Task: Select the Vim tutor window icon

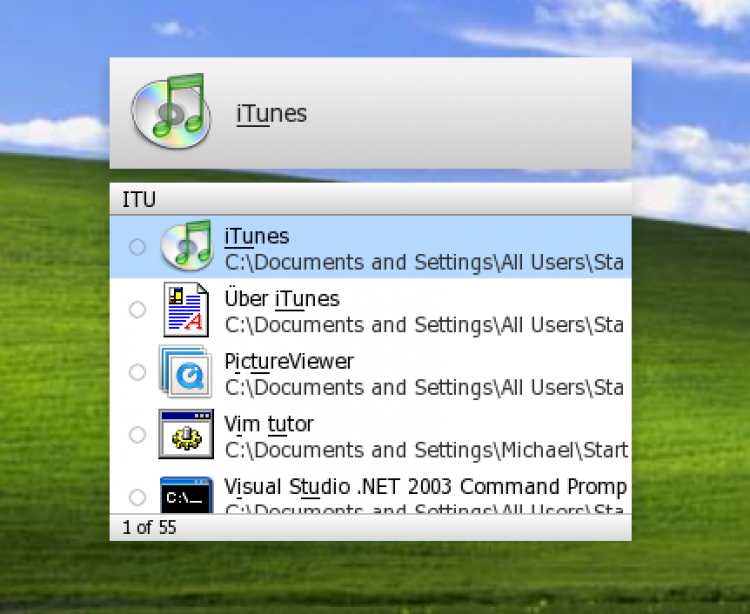Action: tap(186, 434)
